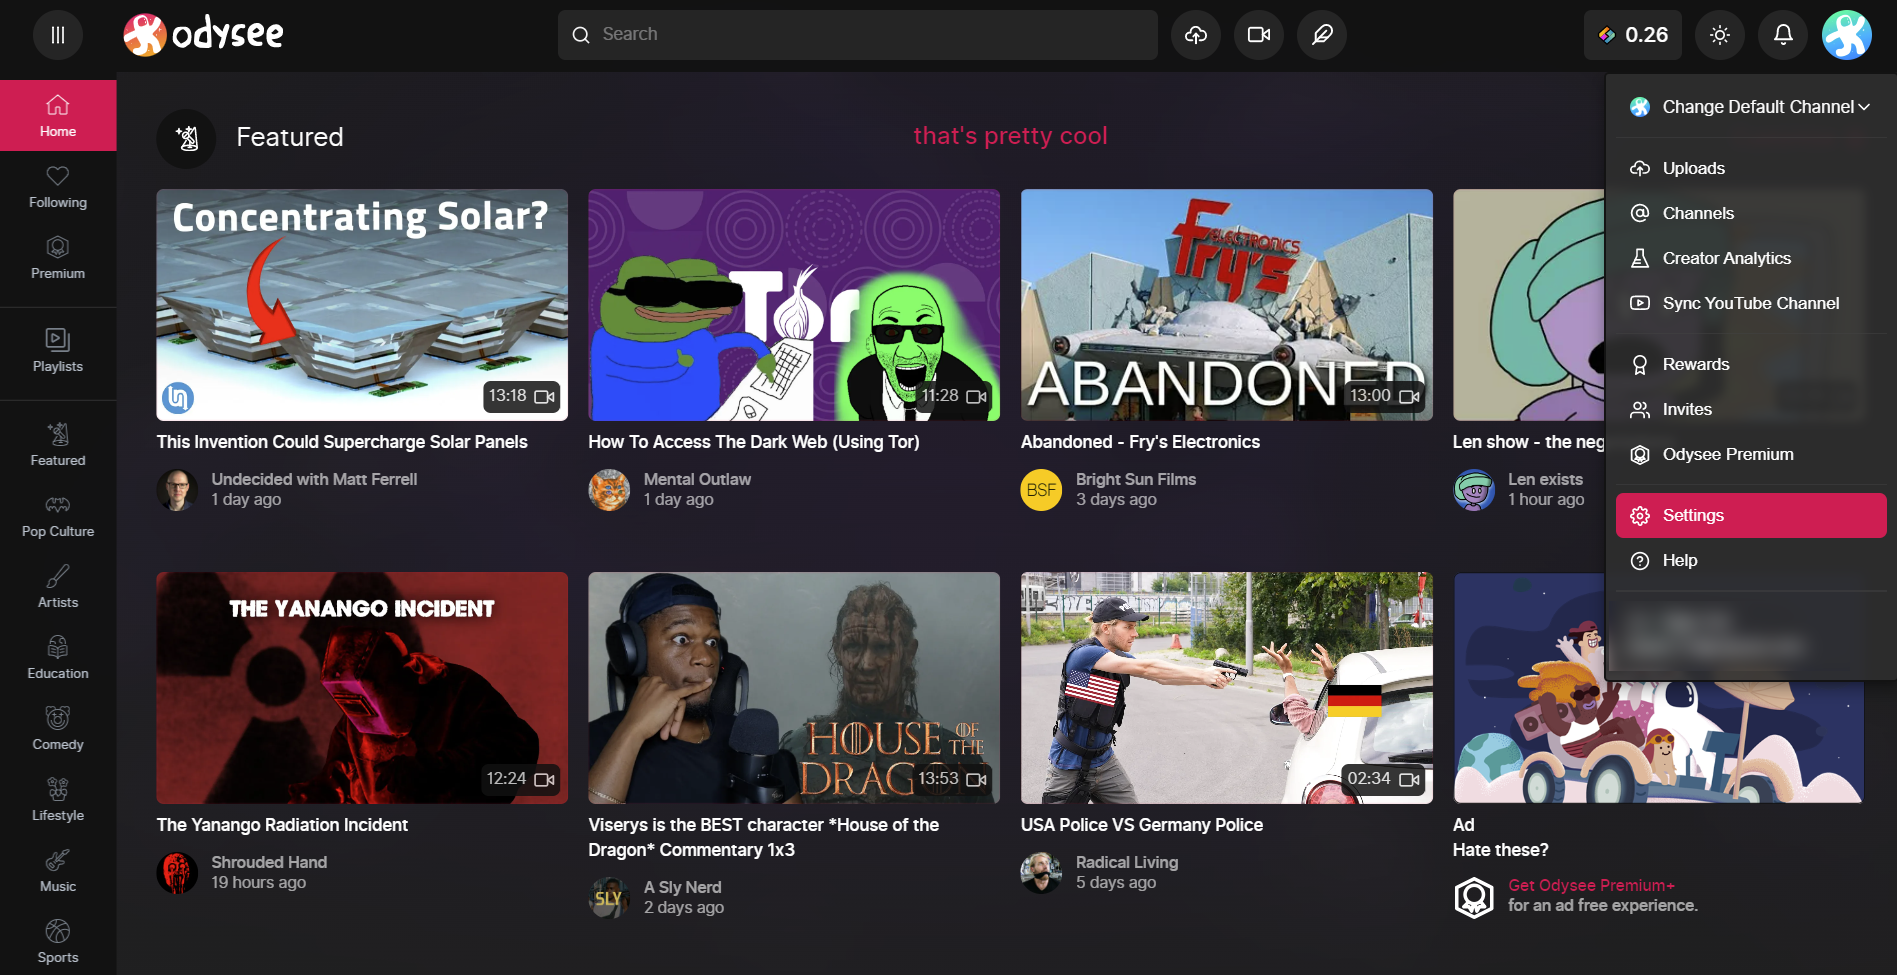Choose Sync YouTube Channel

click(1751, 303)
